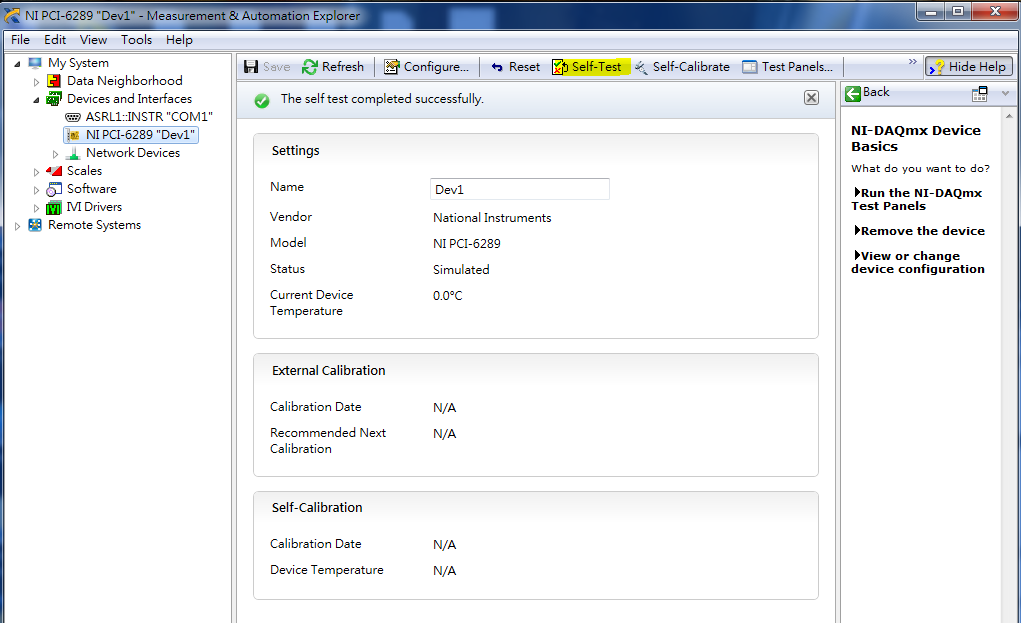Image resolution: width=1021 pixels, height=623 pixels.
Task: Expand the Software tree node
Action: coord(36,190)
